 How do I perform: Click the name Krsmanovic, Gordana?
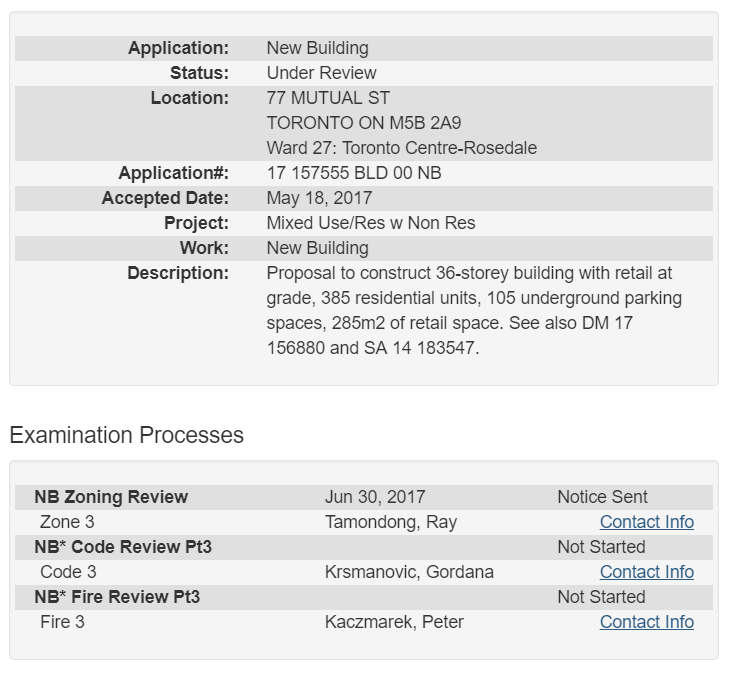(409, 572)
